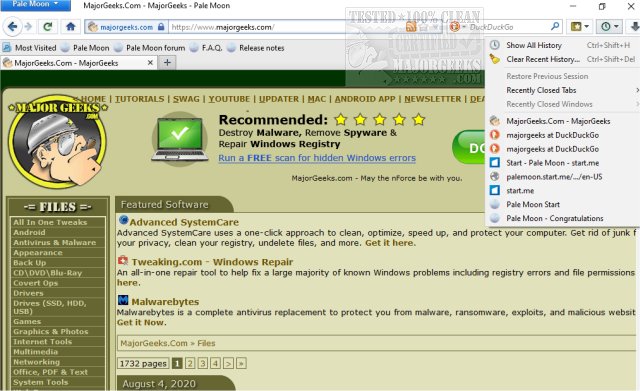
Task: Click the search magnifier icon
Action: (x=555, y=27)
